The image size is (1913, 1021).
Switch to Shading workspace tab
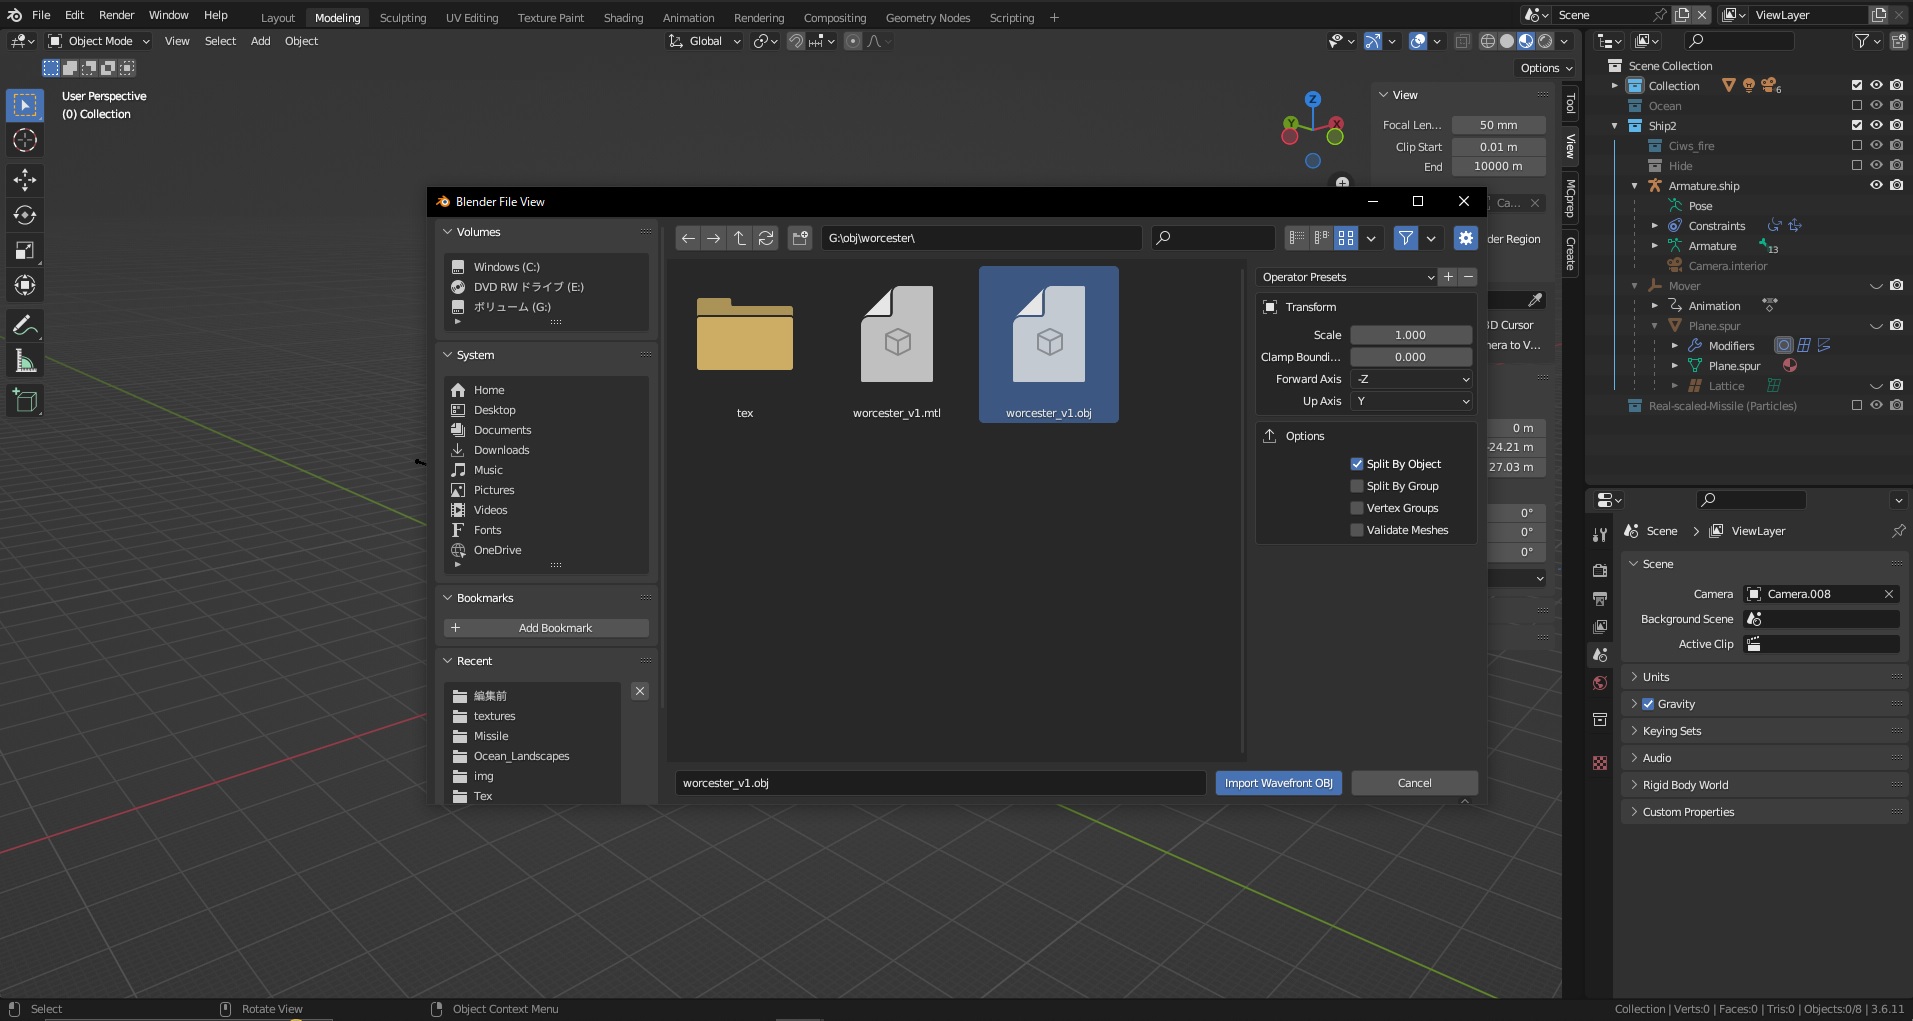pyautogui.click(x=623, y=18)
